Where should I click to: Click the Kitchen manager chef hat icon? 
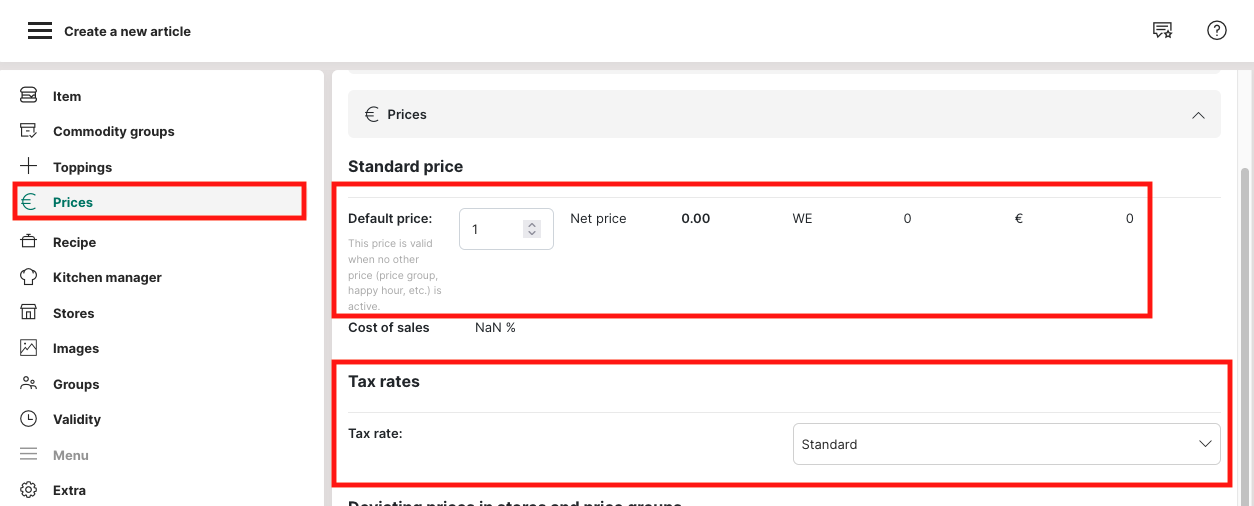click(x=29, y=277)
